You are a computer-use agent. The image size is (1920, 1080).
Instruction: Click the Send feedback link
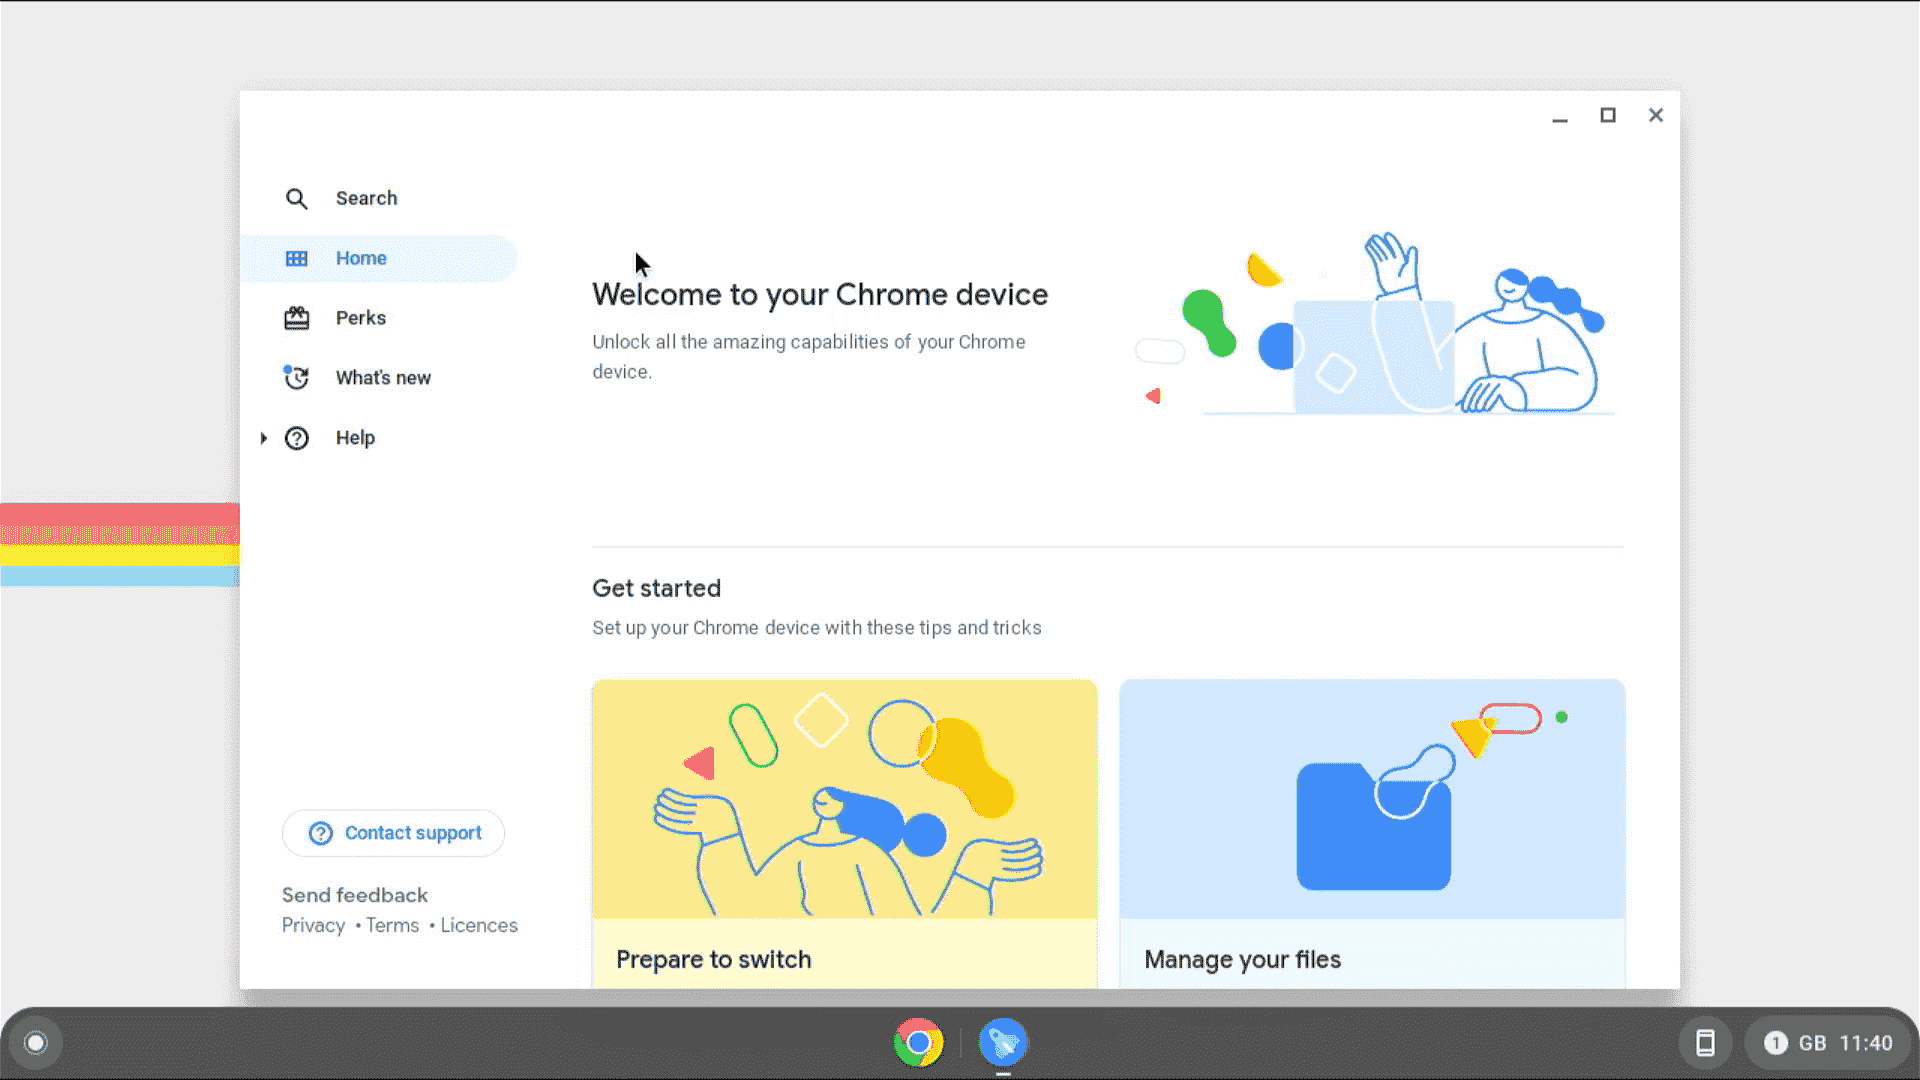(x=354, y=895)
